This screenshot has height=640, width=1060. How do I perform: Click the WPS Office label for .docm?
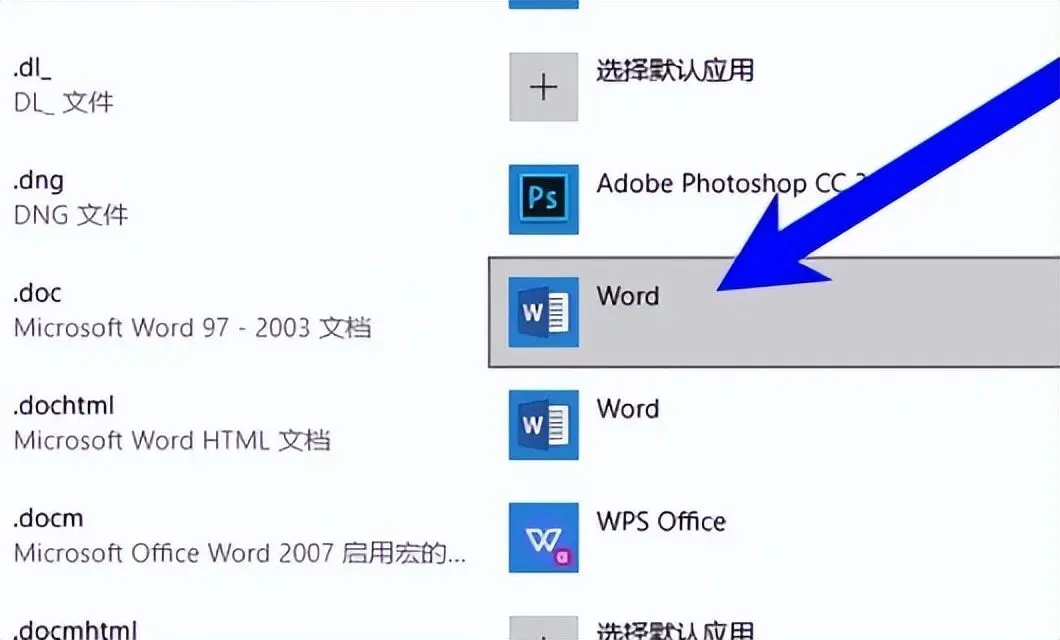click(x=661, y=522)
